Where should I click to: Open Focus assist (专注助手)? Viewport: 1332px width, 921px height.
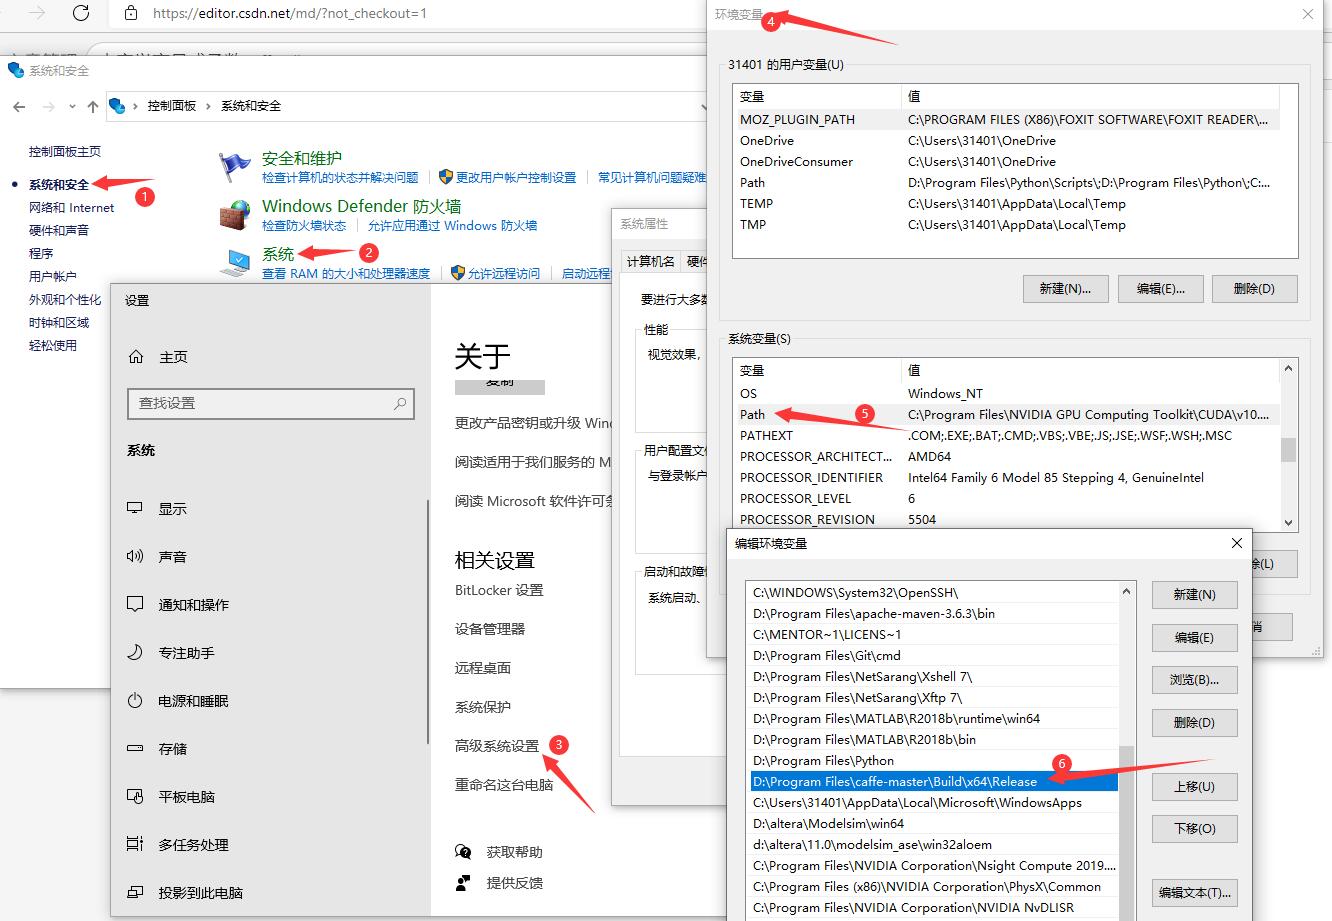tap(186, 652)
